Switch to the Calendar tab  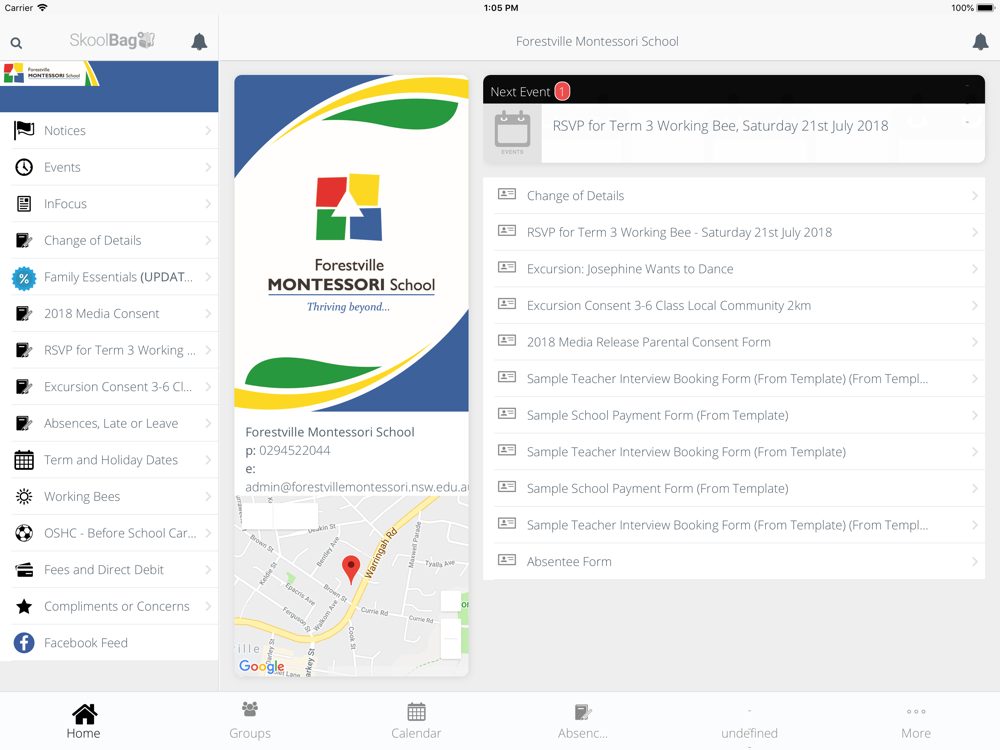pyautogui.click(x=416, y=720)
